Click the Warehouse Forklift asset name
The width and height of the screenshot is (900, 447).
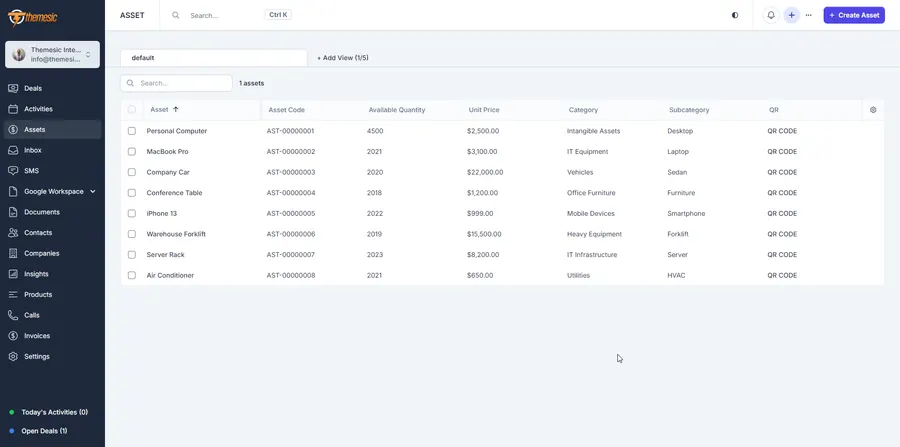pyautogui.click(x=176, y=234)
